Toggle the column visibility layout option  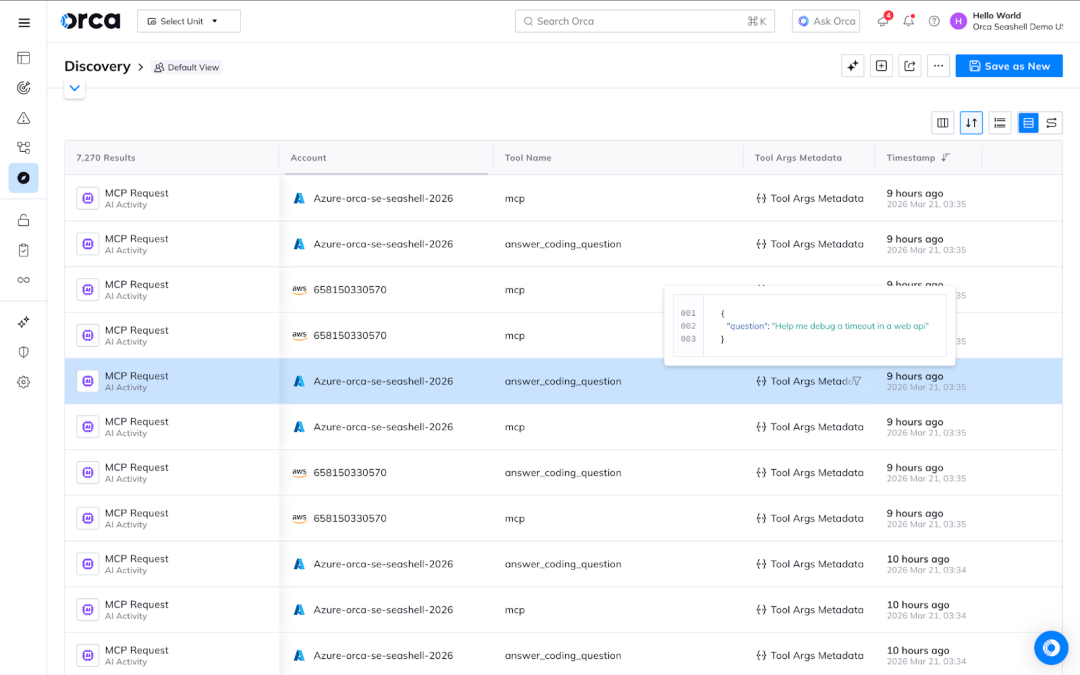[x=942, y=122]
